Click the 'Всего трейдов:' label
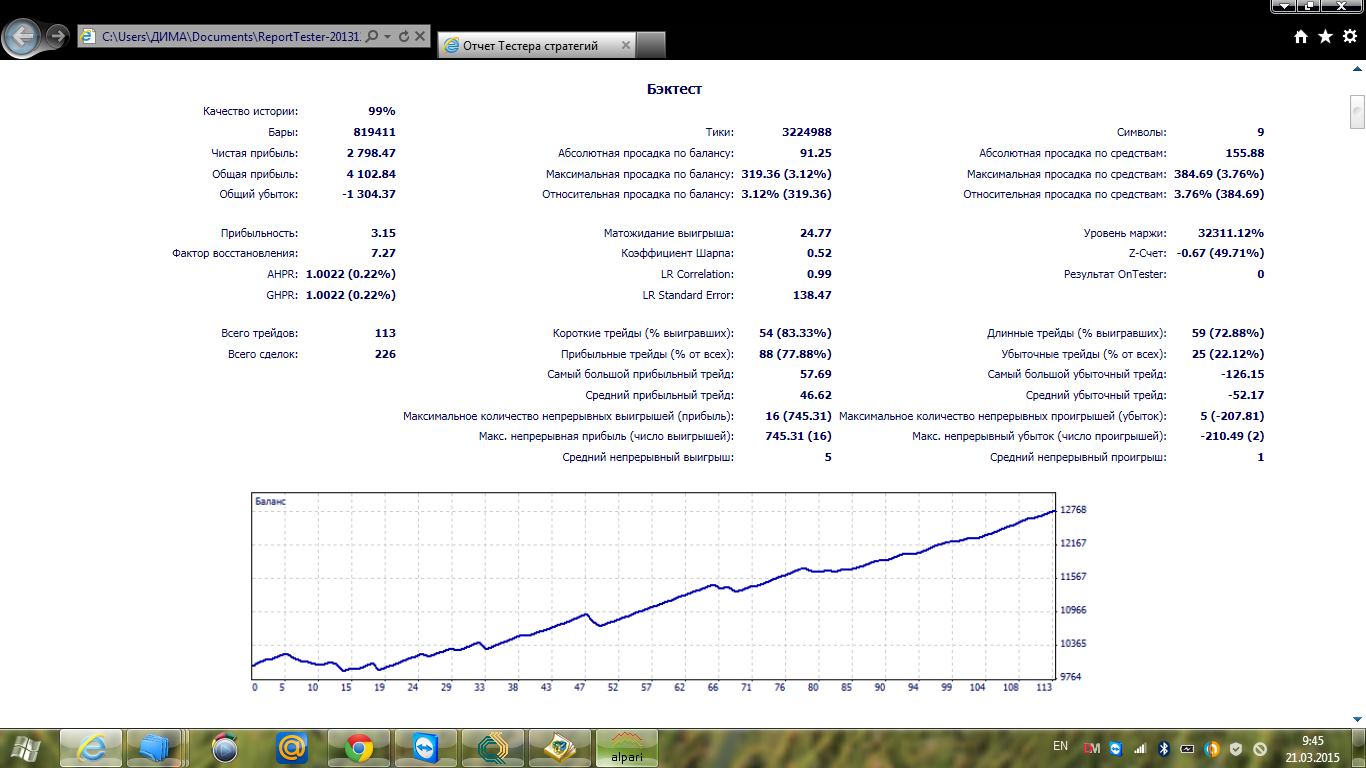 (259, 333)
